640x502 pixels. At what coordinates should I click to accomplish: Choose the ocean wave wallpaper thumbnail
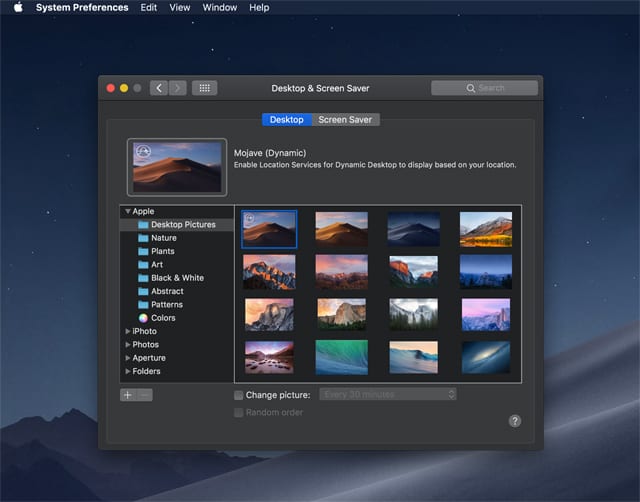click(413, 356)
